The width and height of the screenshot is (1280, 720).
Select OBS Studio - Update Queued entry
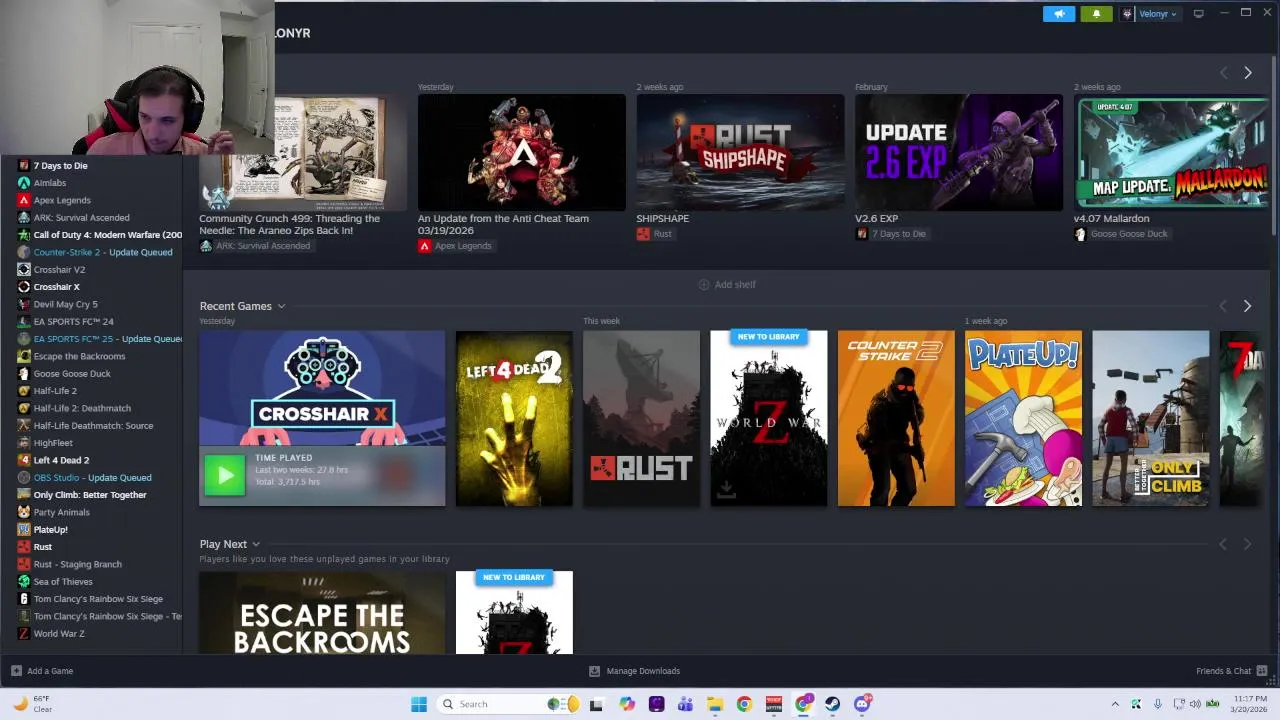[95, 477]
